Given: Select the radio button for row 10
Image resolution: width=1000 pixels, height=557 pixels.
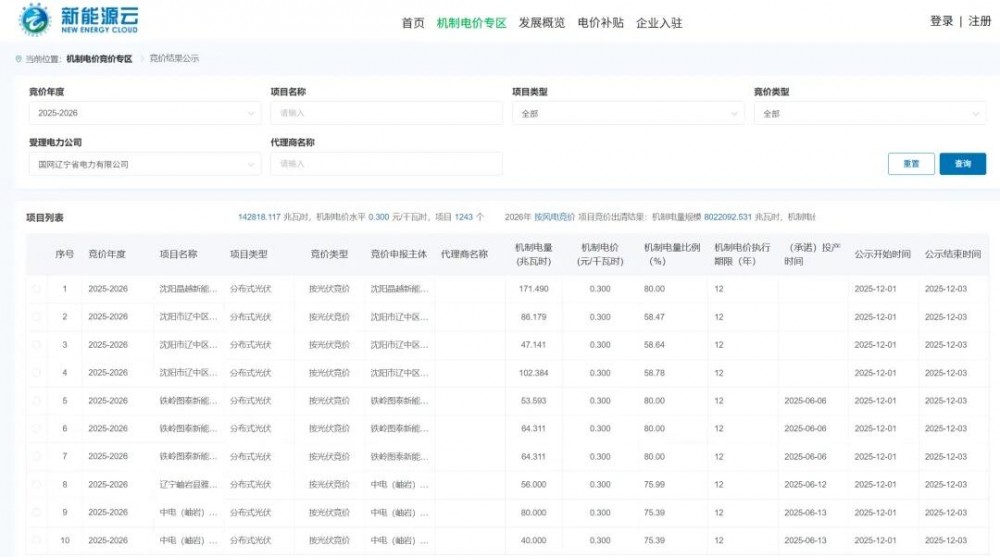Looking at the screenshot, I should tap(37, 541).
